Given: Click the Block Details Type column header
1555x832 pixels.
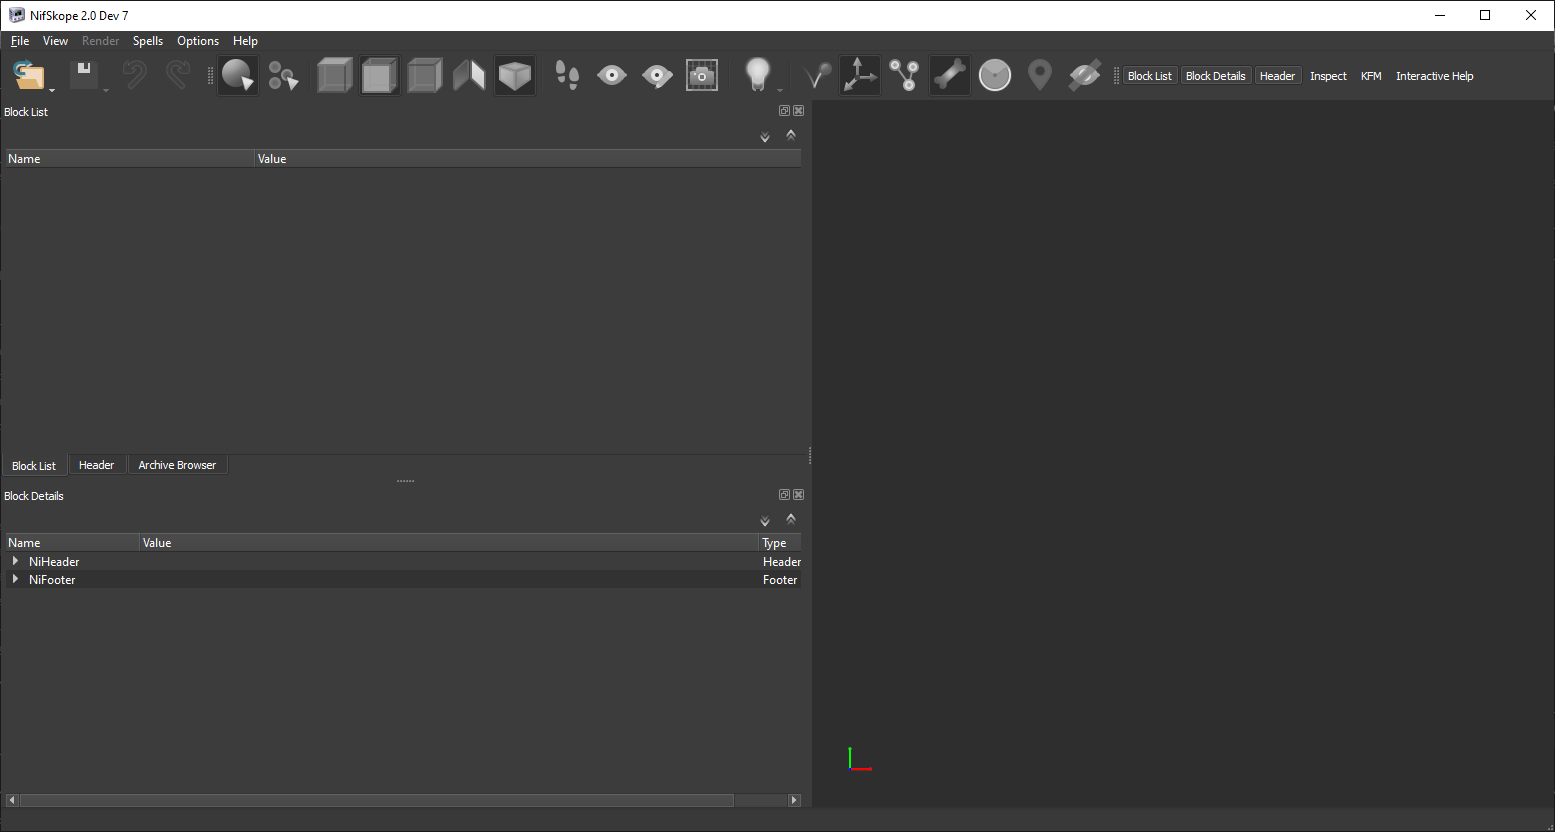Looking at the screenshot, I should 780,543.
